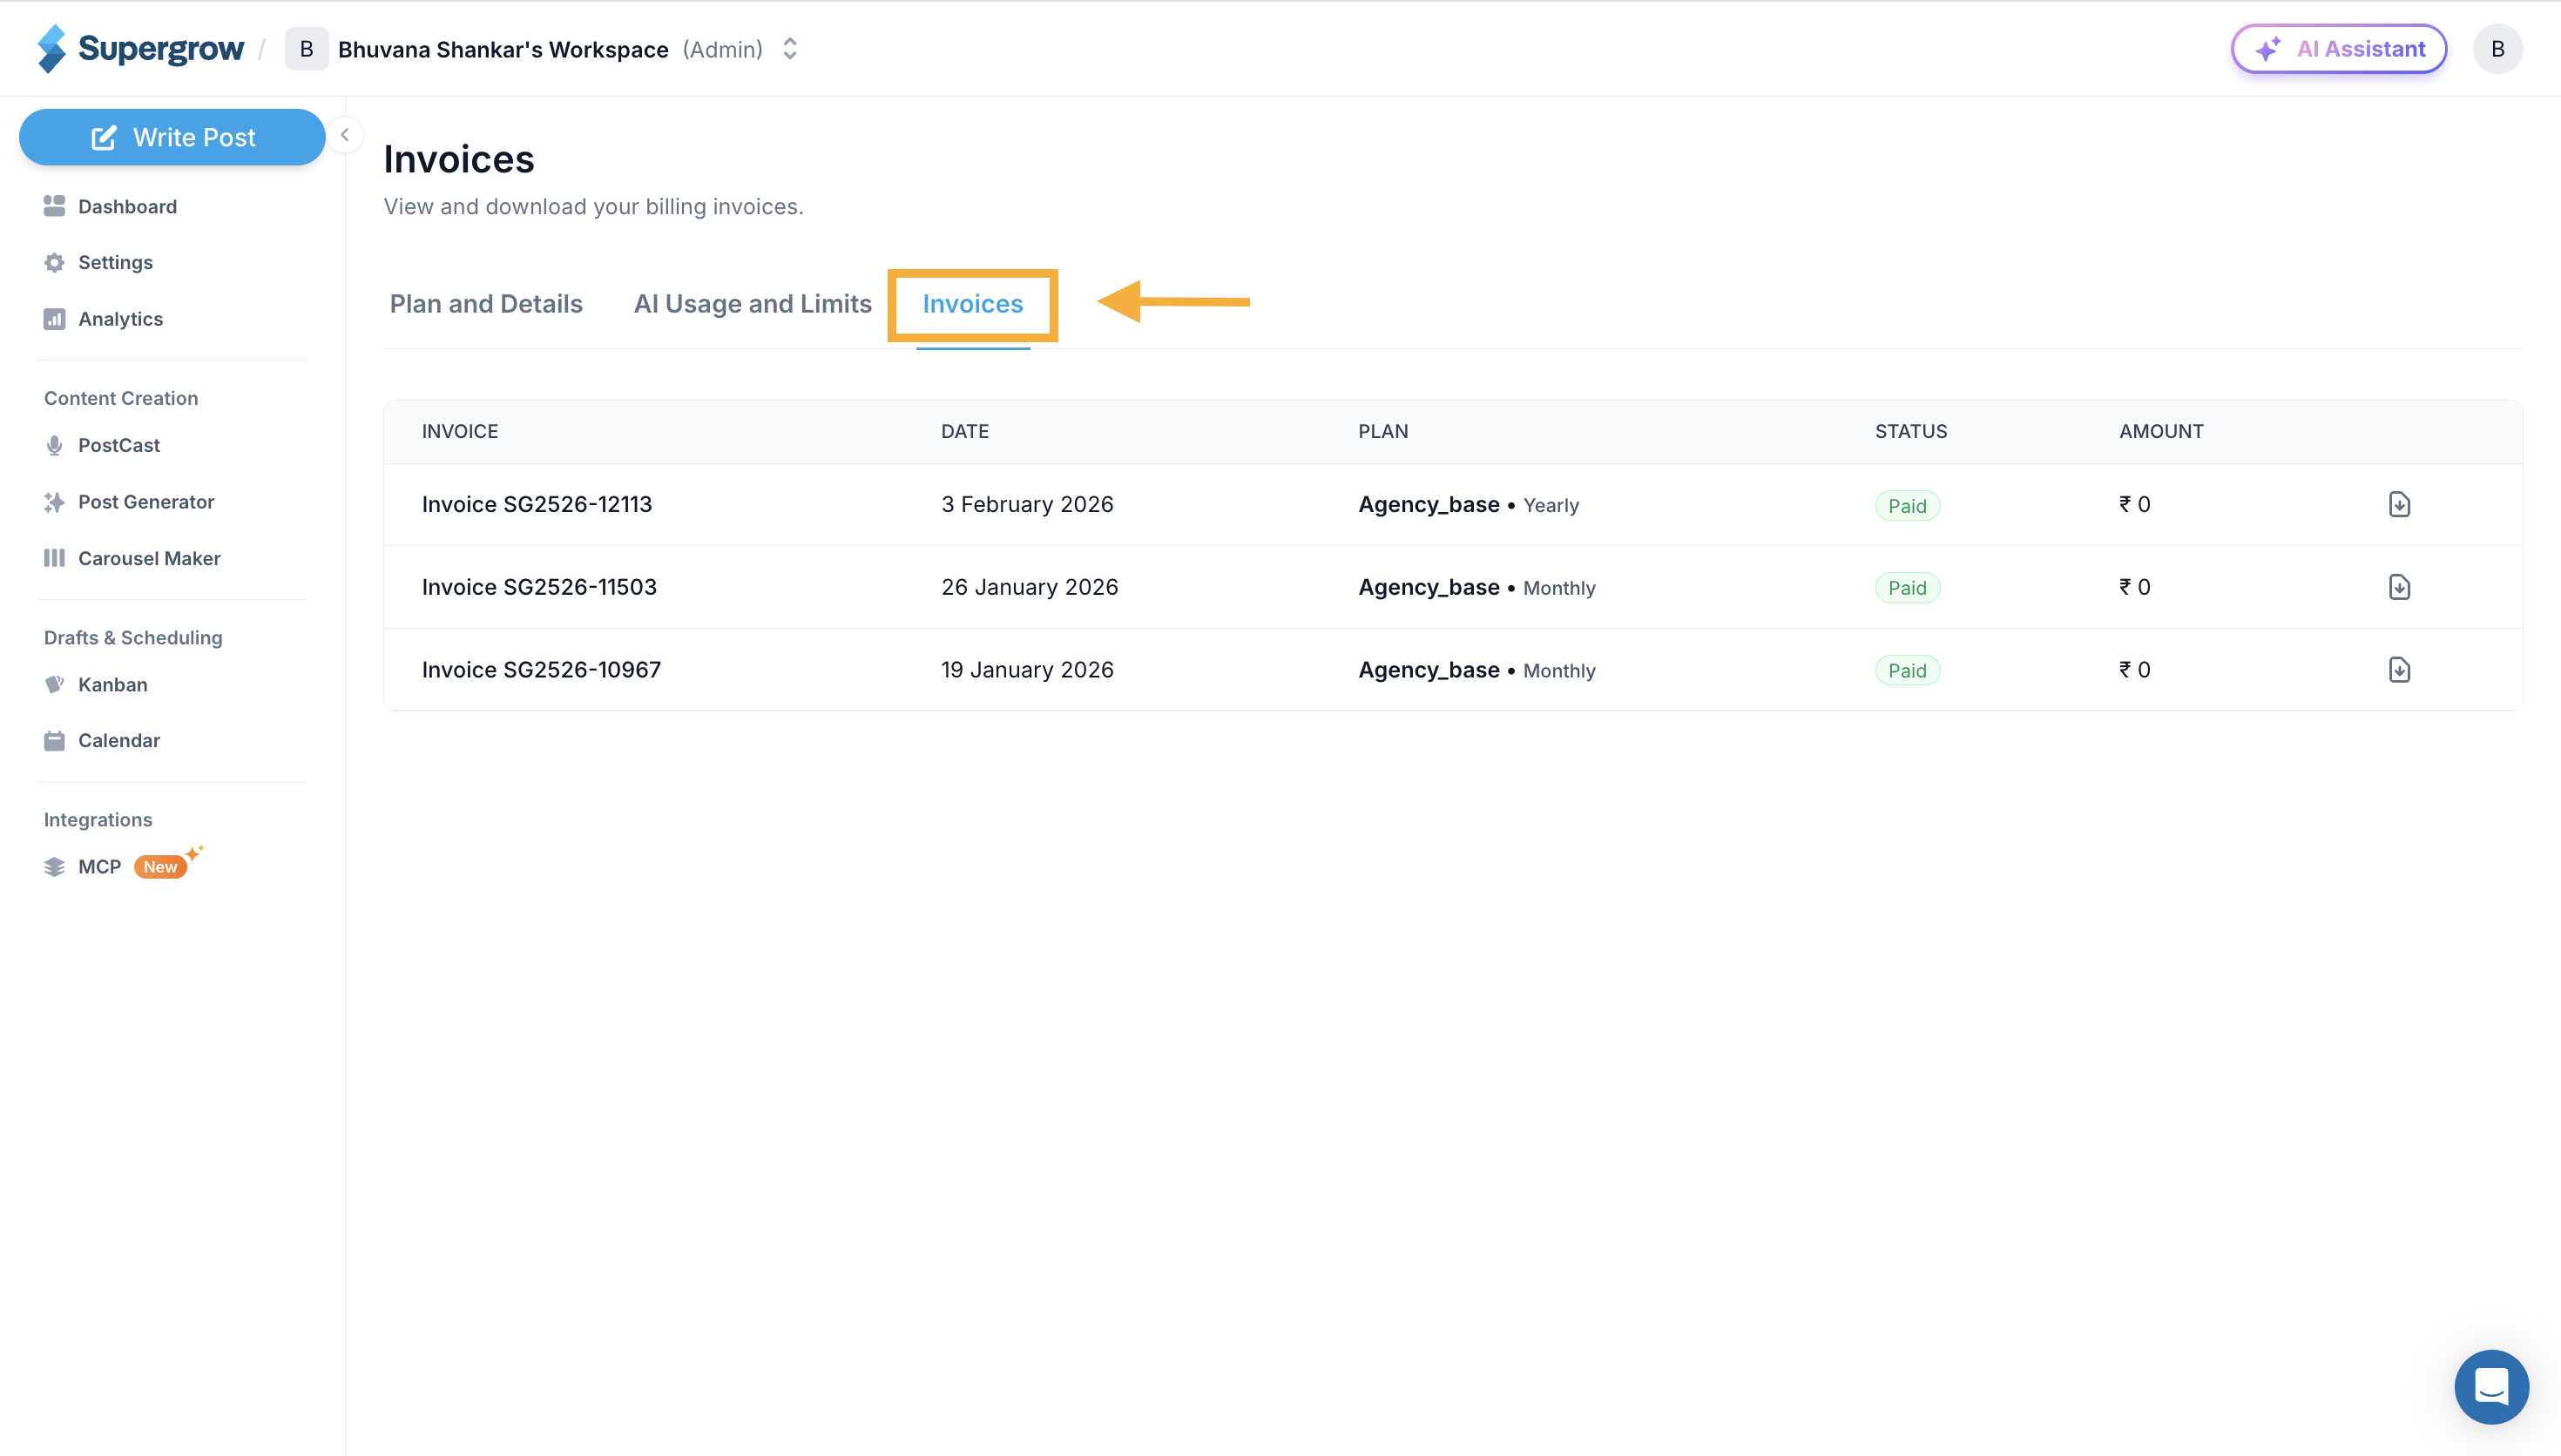Download invoice SG2526-11503 file icon
The image size is (2561, 1456).
pos(2399,587)
